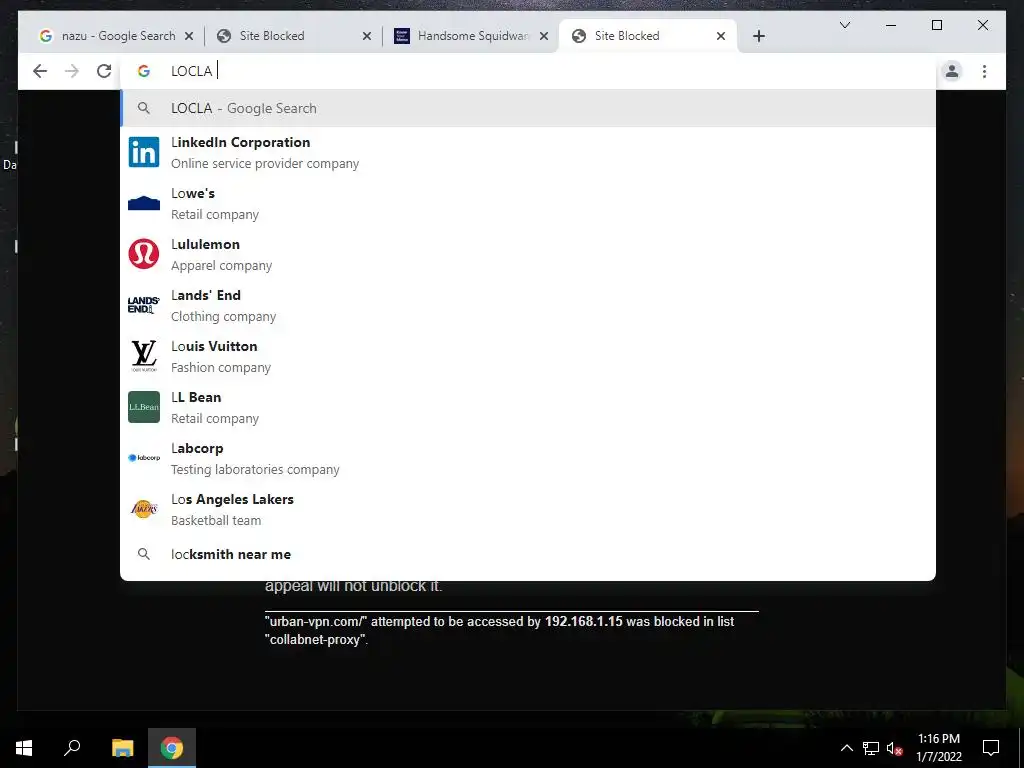1024x768 pixels.
Task: Click the Lakers logo icon
Action: coord(144,509)
